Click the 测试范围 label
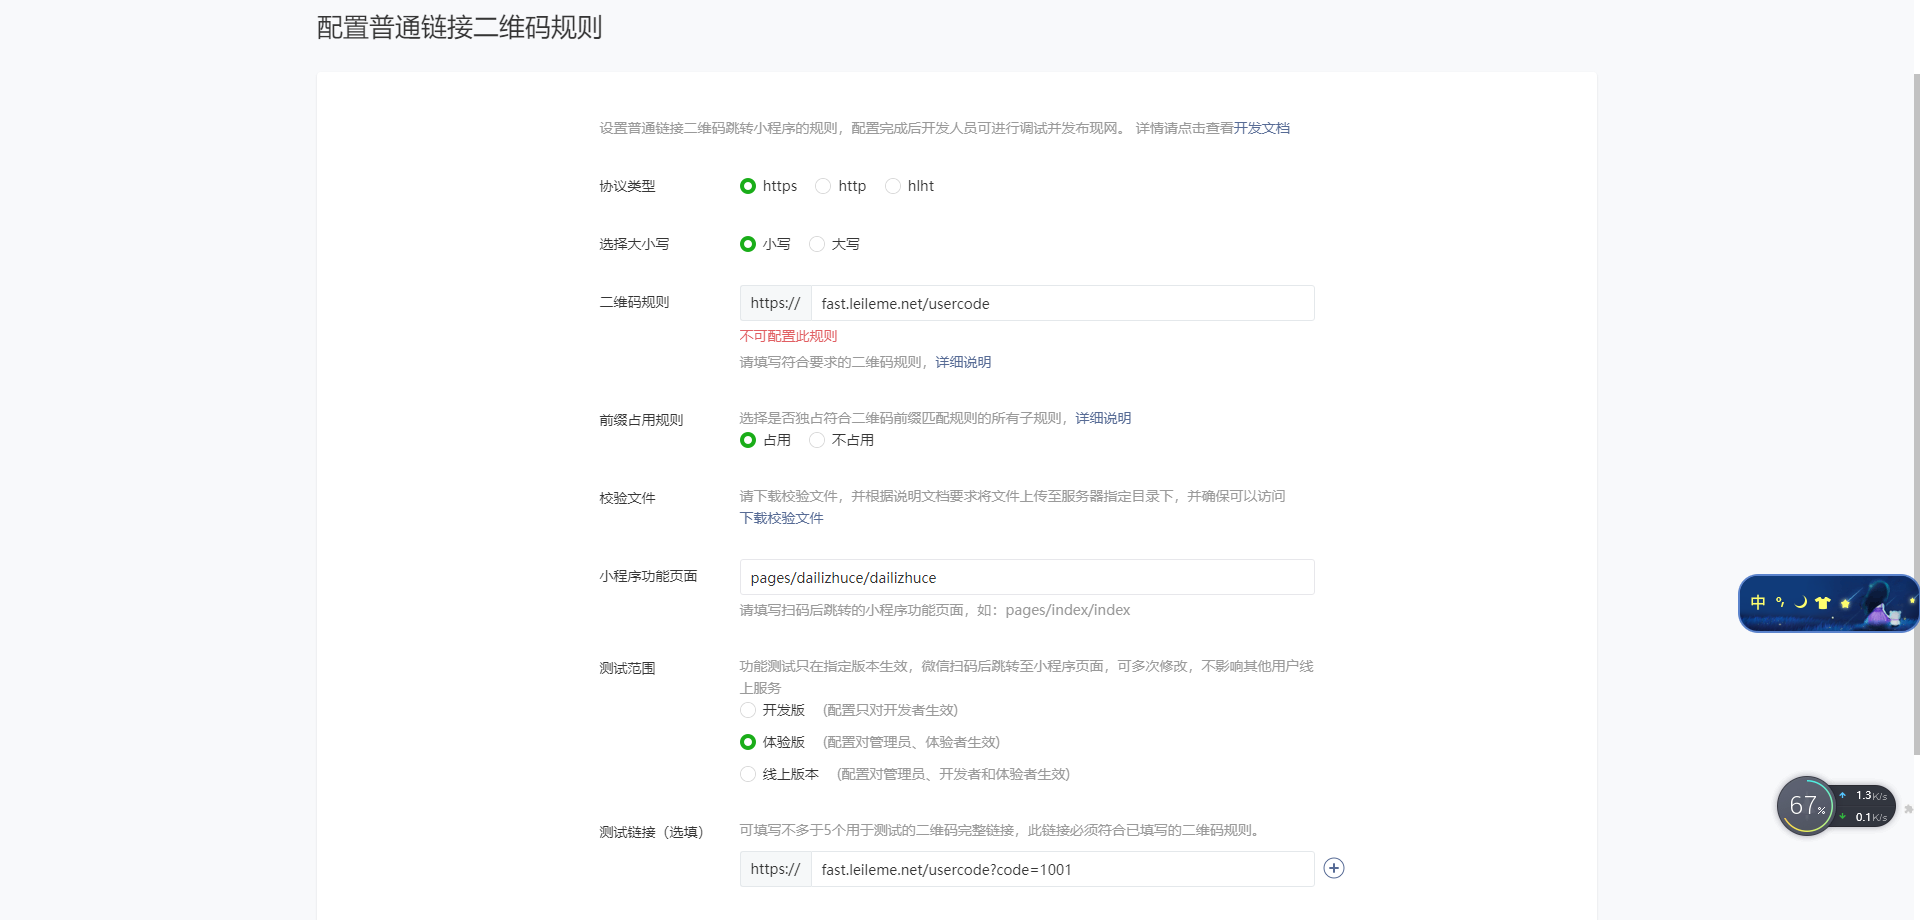This screenshot has width=1920, height=920. (x=627, y=668)
